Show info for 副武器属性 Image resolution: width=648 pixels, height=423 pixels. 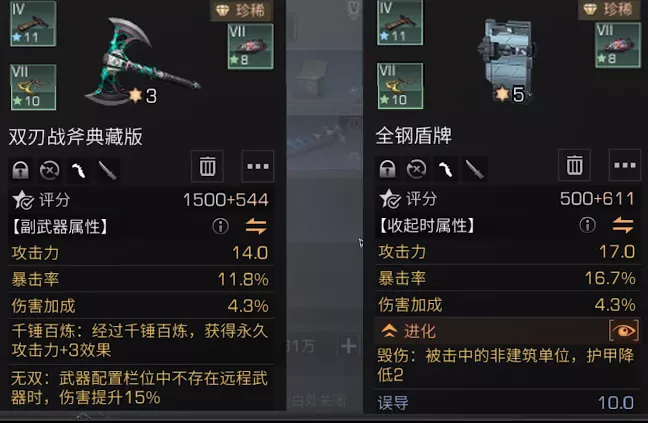click(x=220, y=226)
